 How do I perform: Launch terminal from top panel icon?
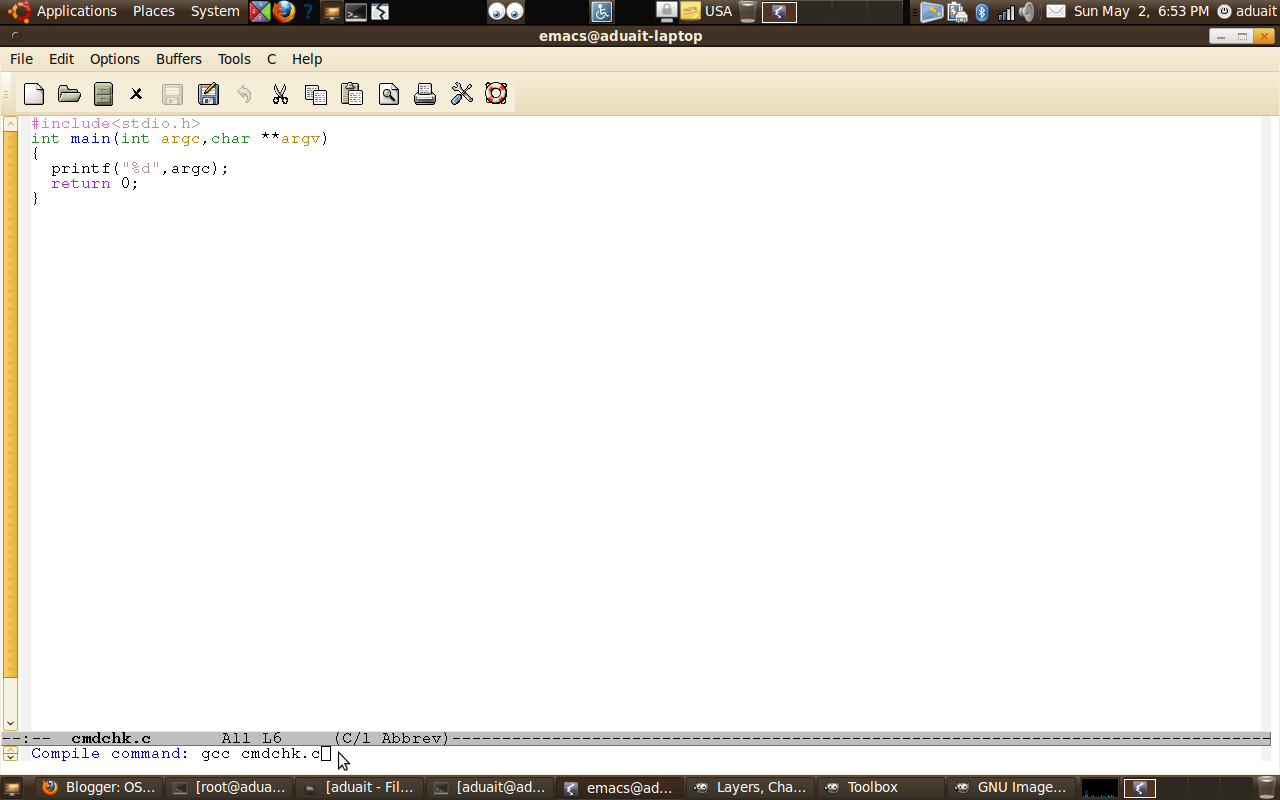tap(356, 12)
